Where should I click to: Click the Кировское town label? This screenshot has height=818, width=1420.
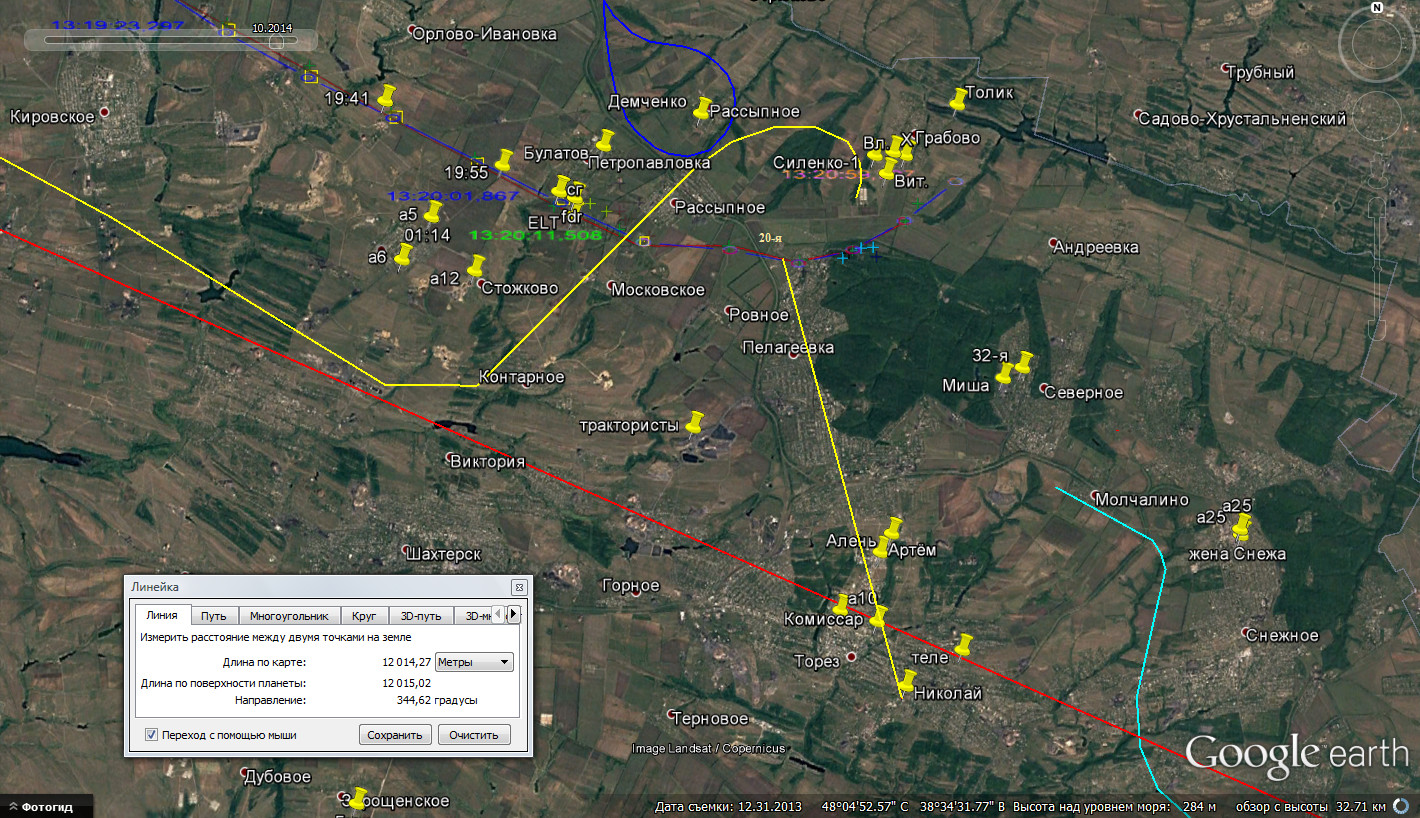52,117
